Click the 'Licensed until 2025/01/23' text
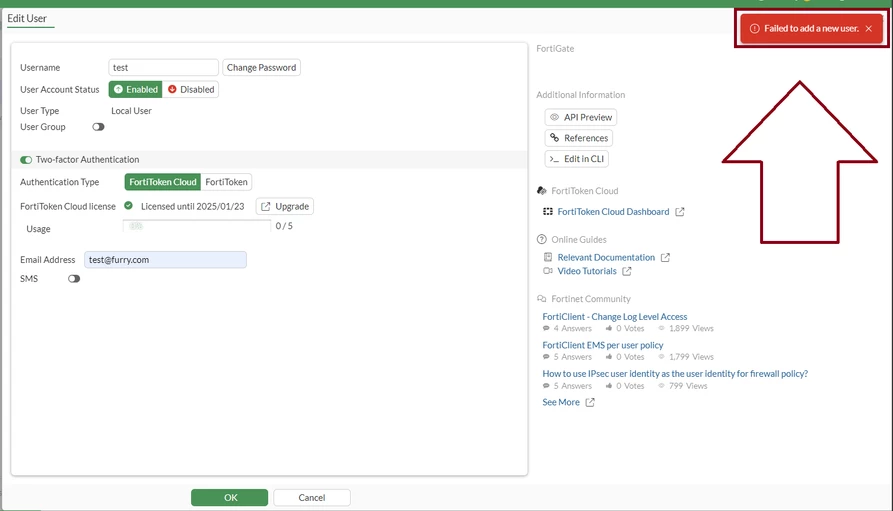The image size is (893, 511). coord(192,206)
